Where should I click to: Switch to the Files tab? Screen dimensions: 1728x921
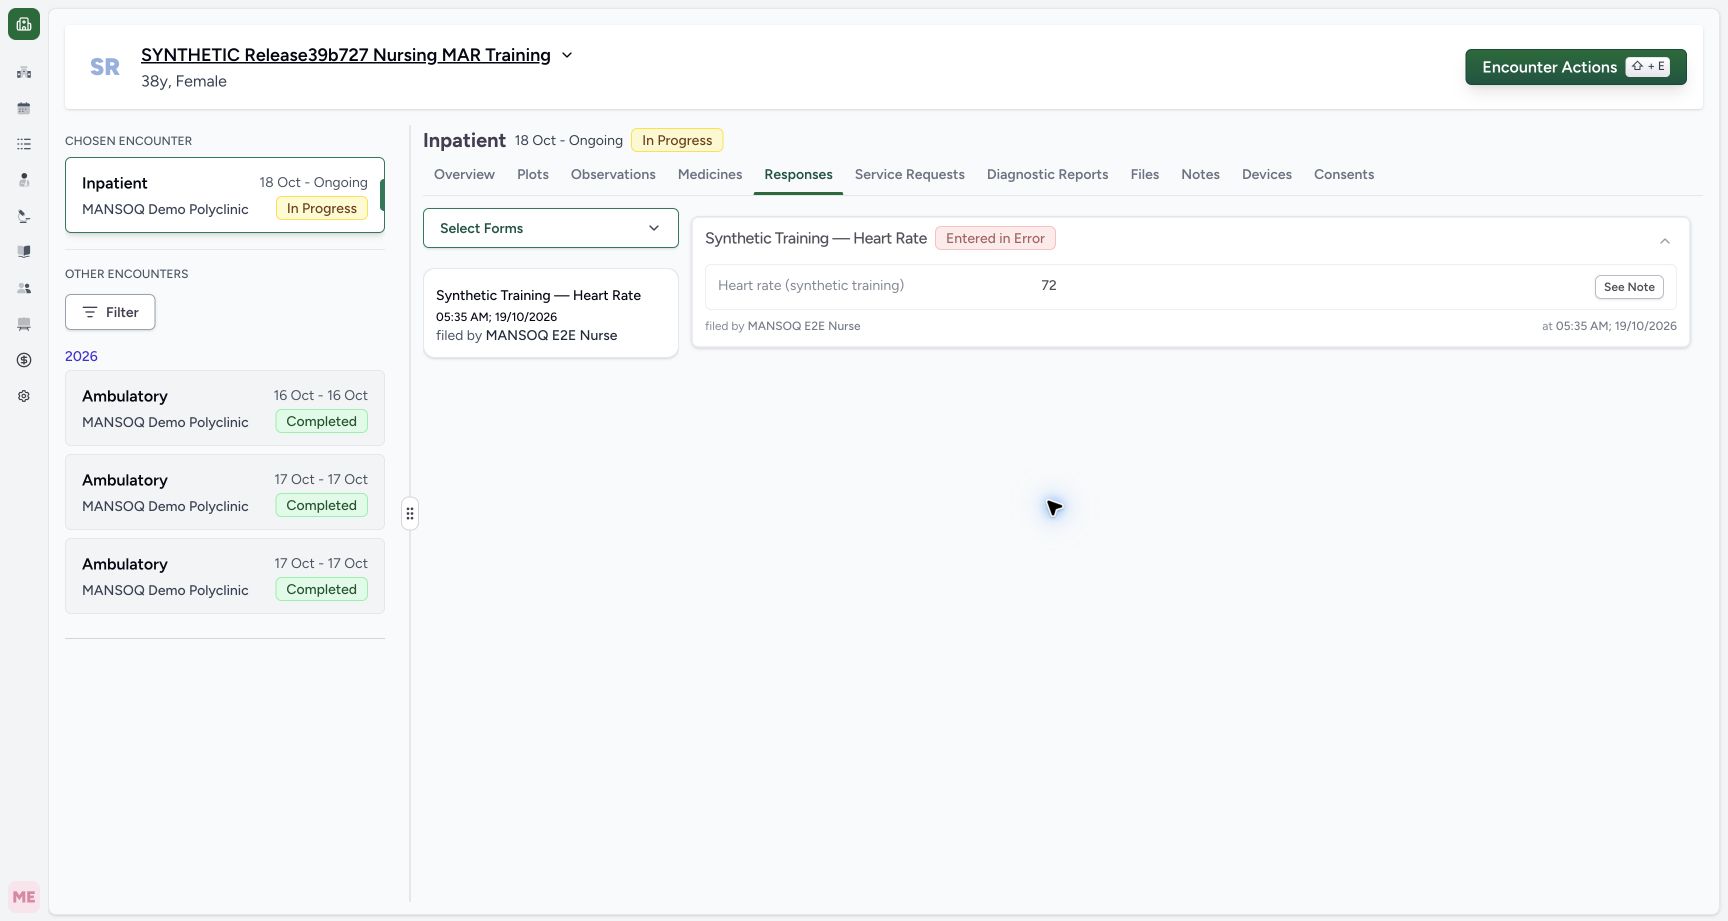[x=1145, y=174]
